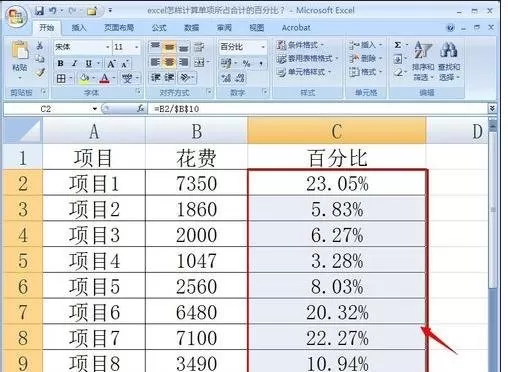Screen dimensions: 508x372
Task: Open Excel help question mark
Action: 450,28
